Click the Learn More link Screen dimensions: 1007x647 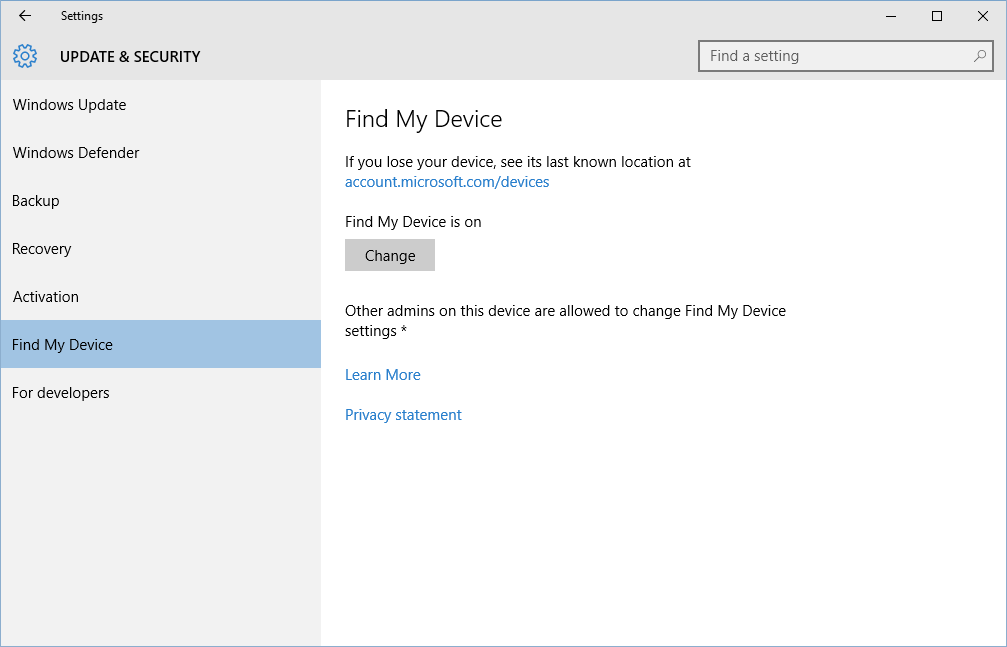(383, 375)
